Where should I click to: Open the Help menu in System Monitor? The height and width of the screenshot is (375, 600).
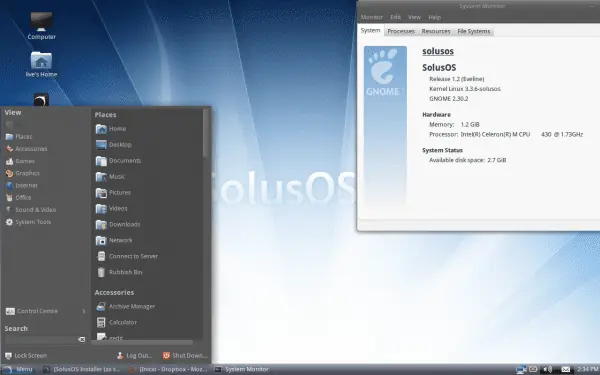pyautogui.click(x=435, y=17)
